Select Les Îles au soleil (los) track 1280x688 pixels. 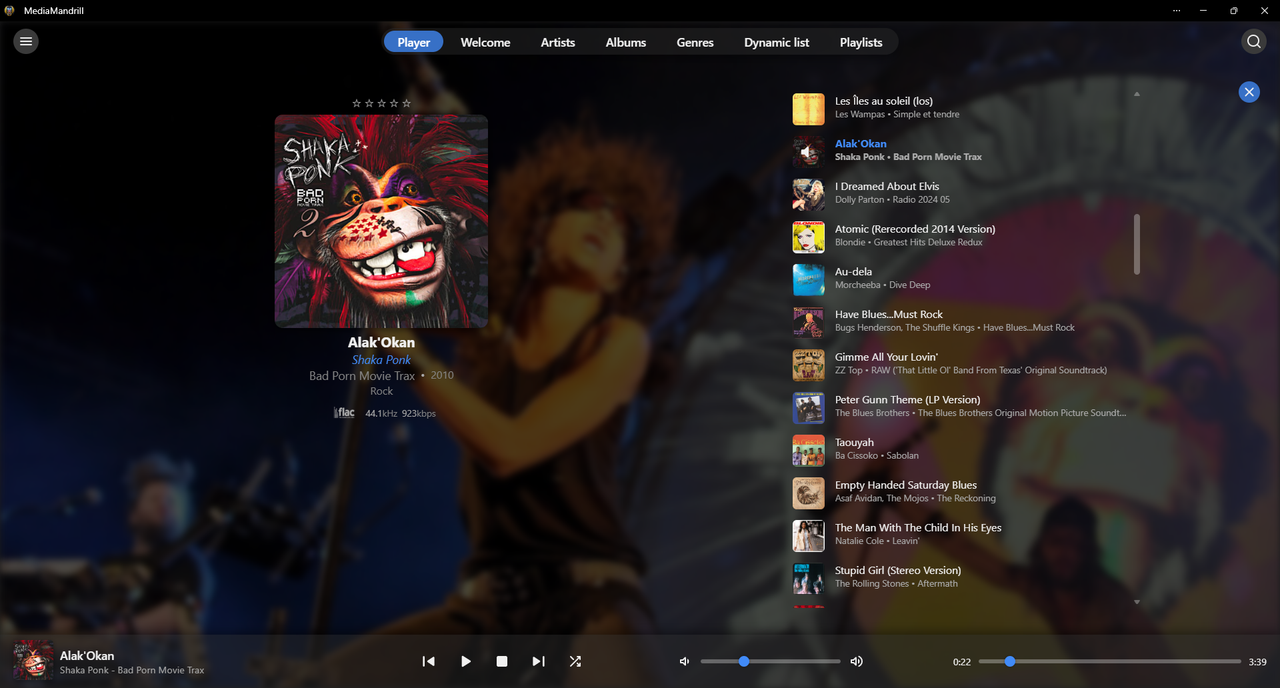point(962,107)
